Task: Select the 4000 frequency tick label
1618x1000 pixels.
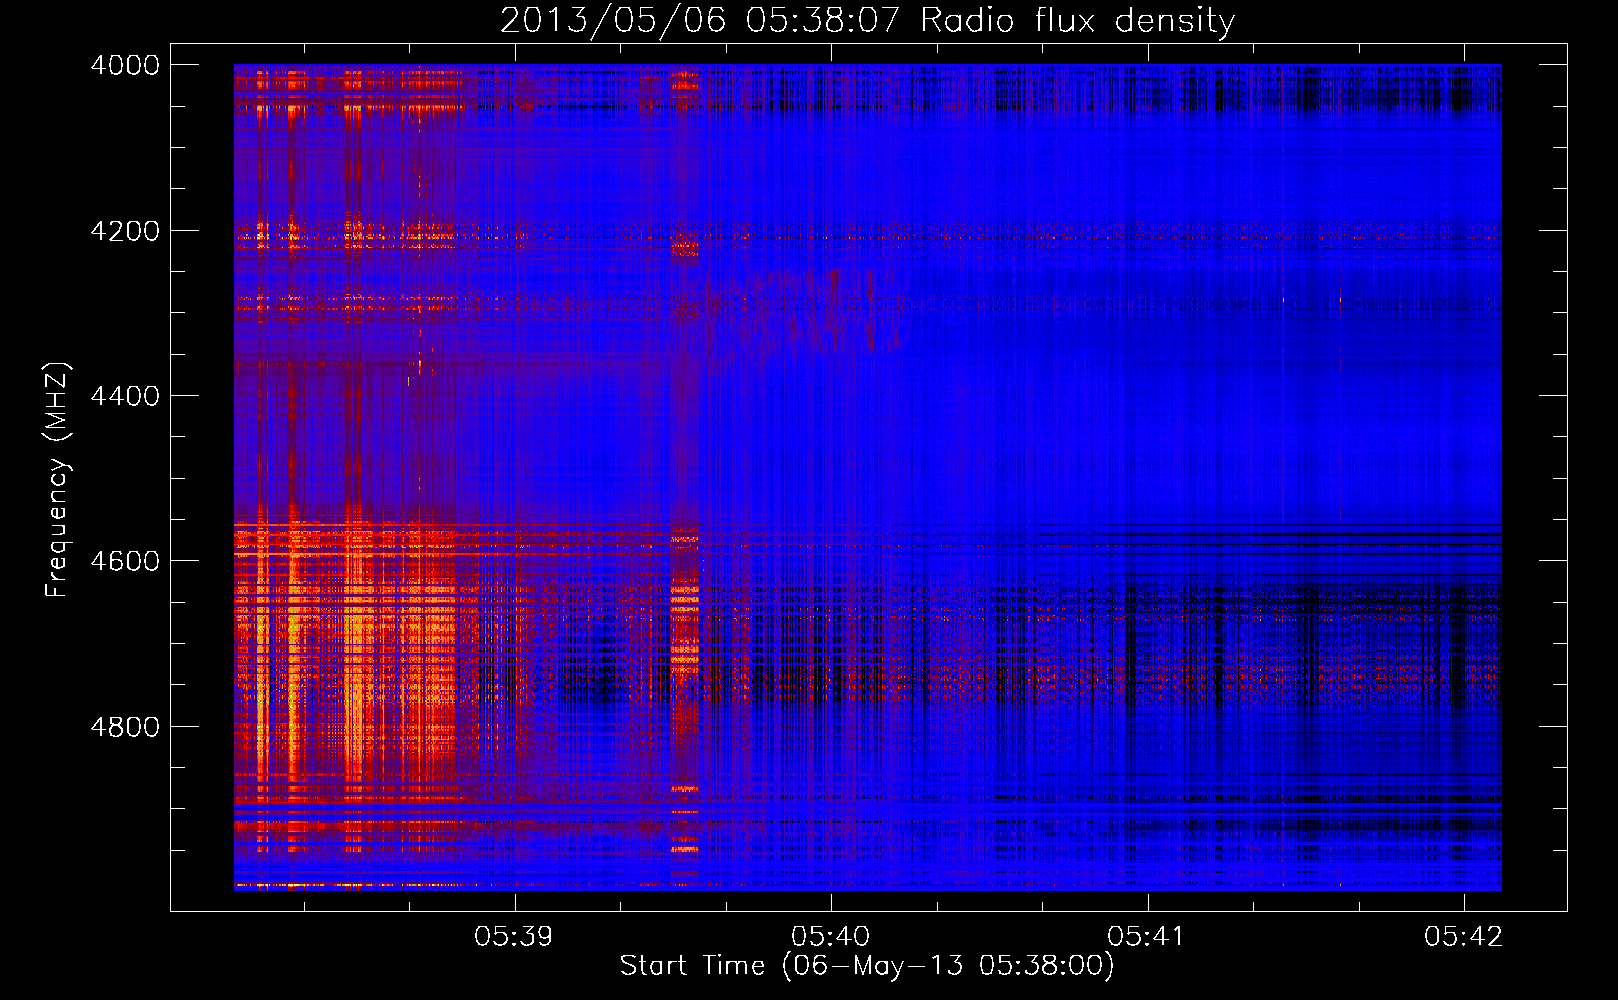Action: click(125, 65)
